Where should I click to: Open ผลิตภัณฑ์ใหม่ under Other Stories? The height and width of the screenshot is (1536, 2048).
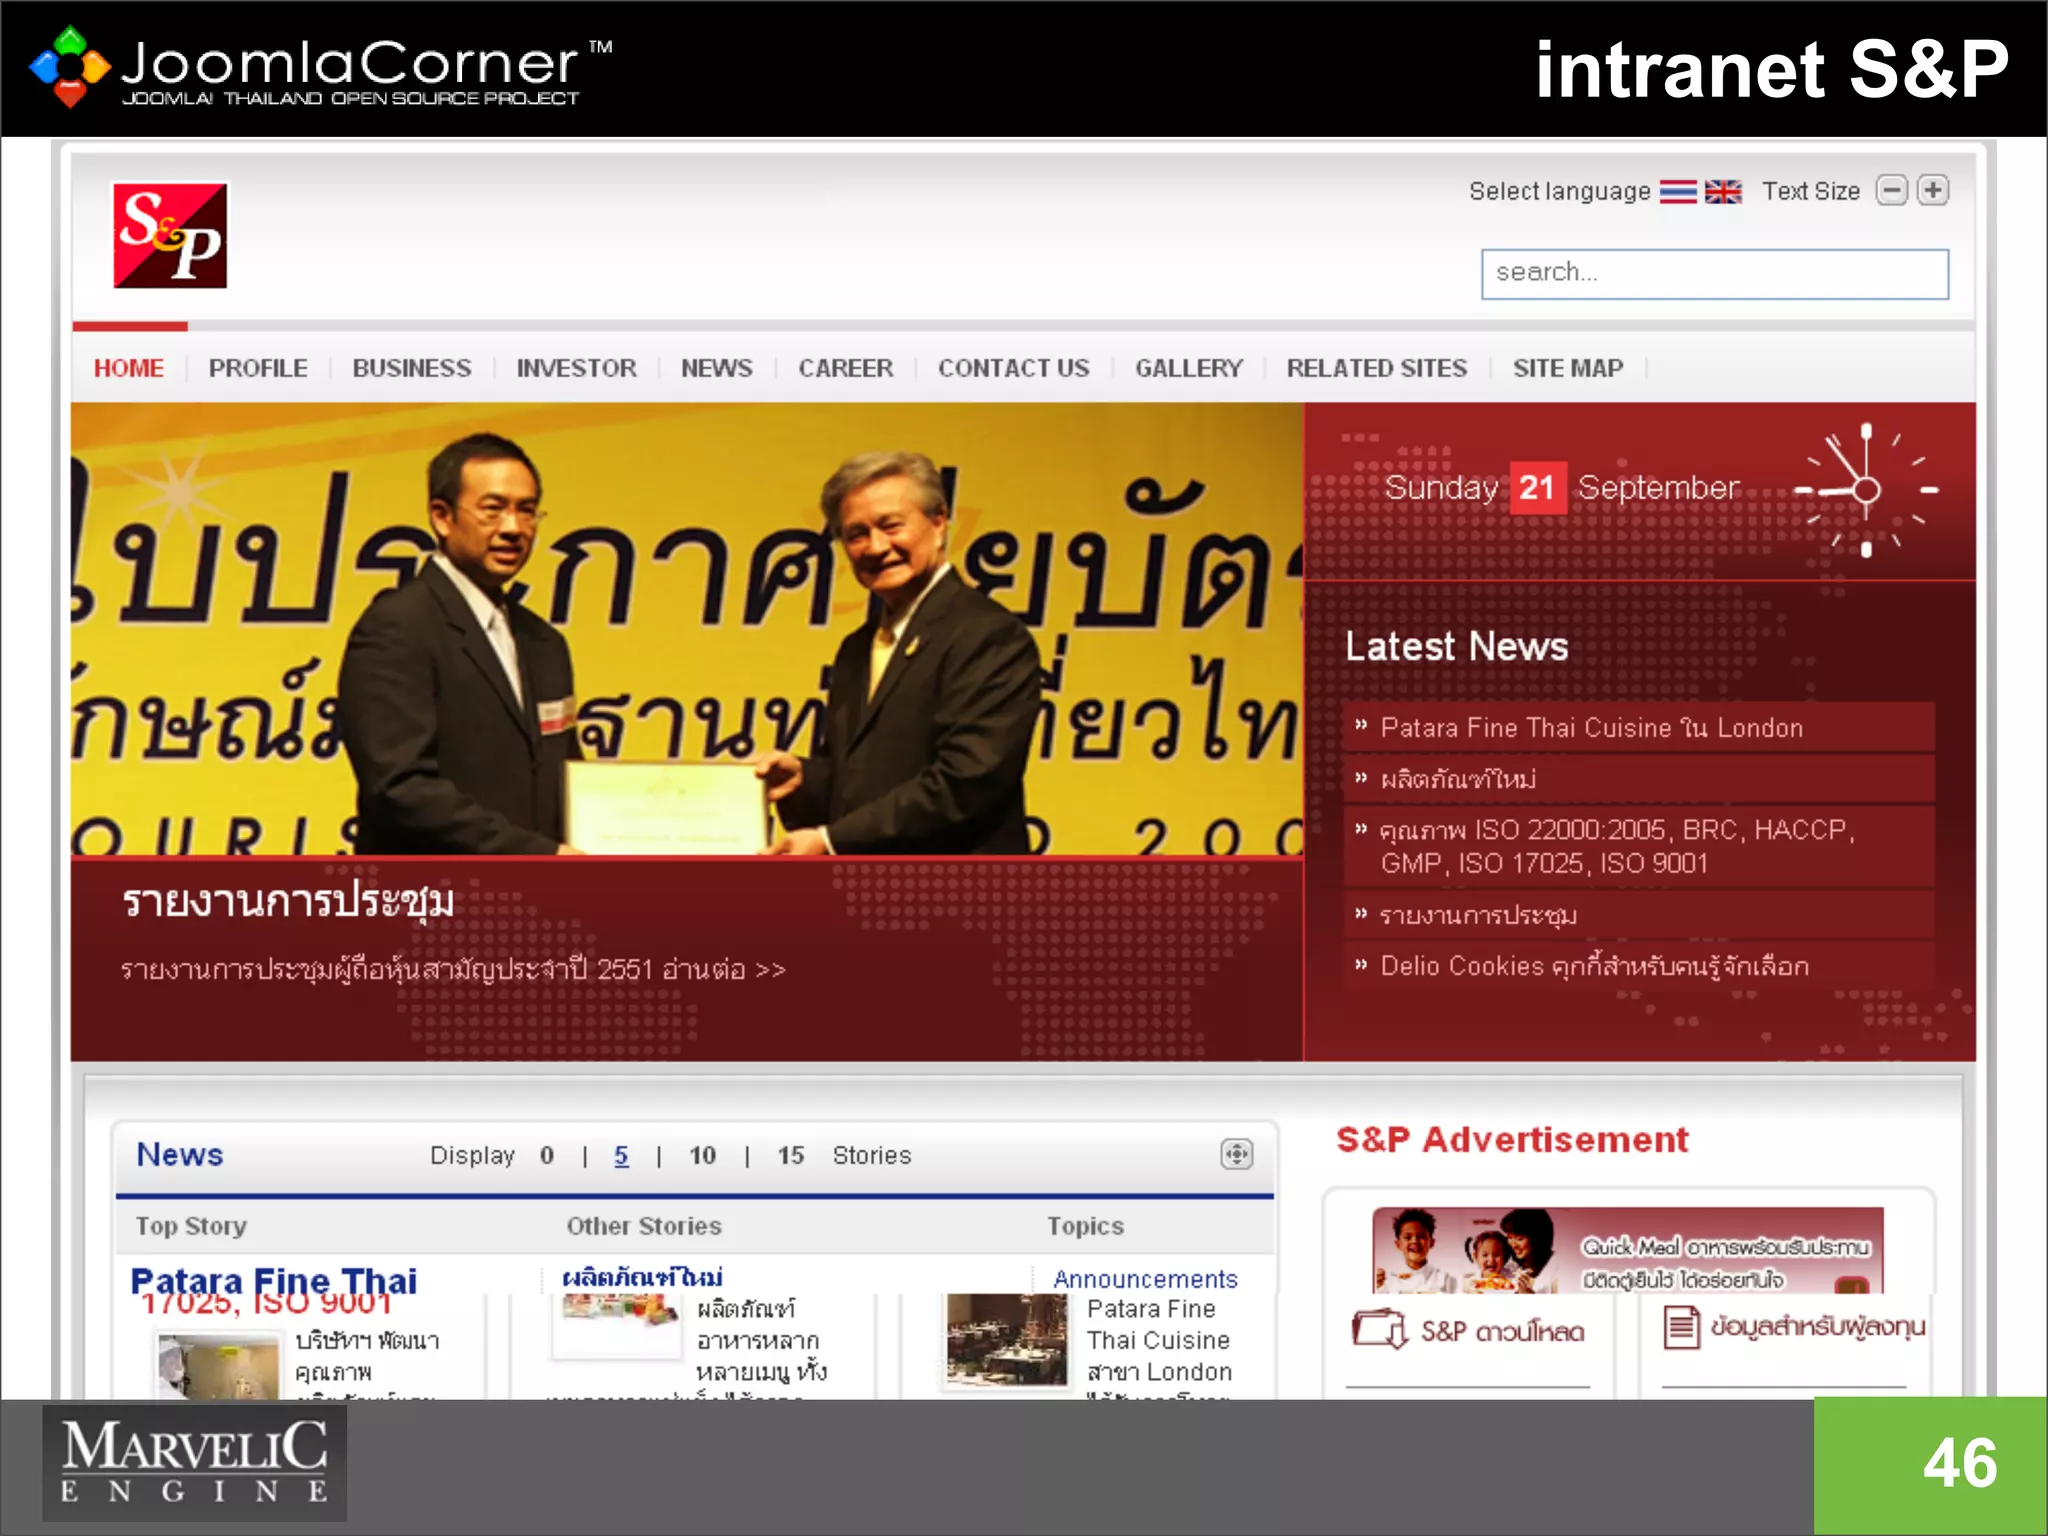[642, 1278]
